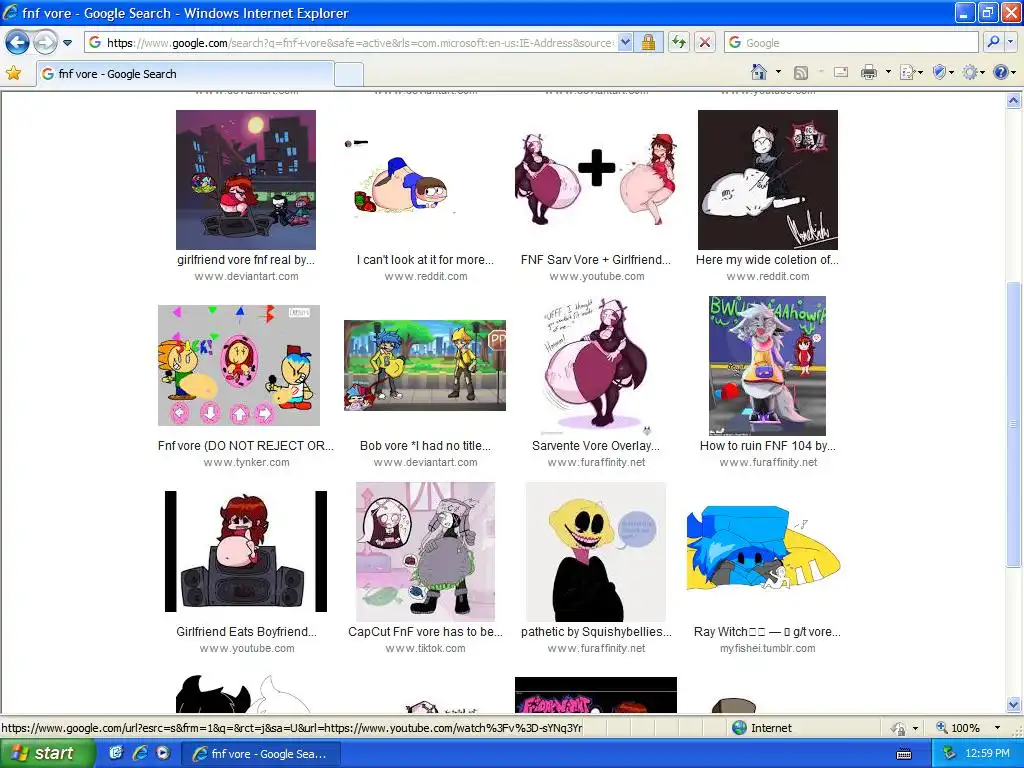
Task: Click the www.tiktok.com source text
Action: point(425,648)
